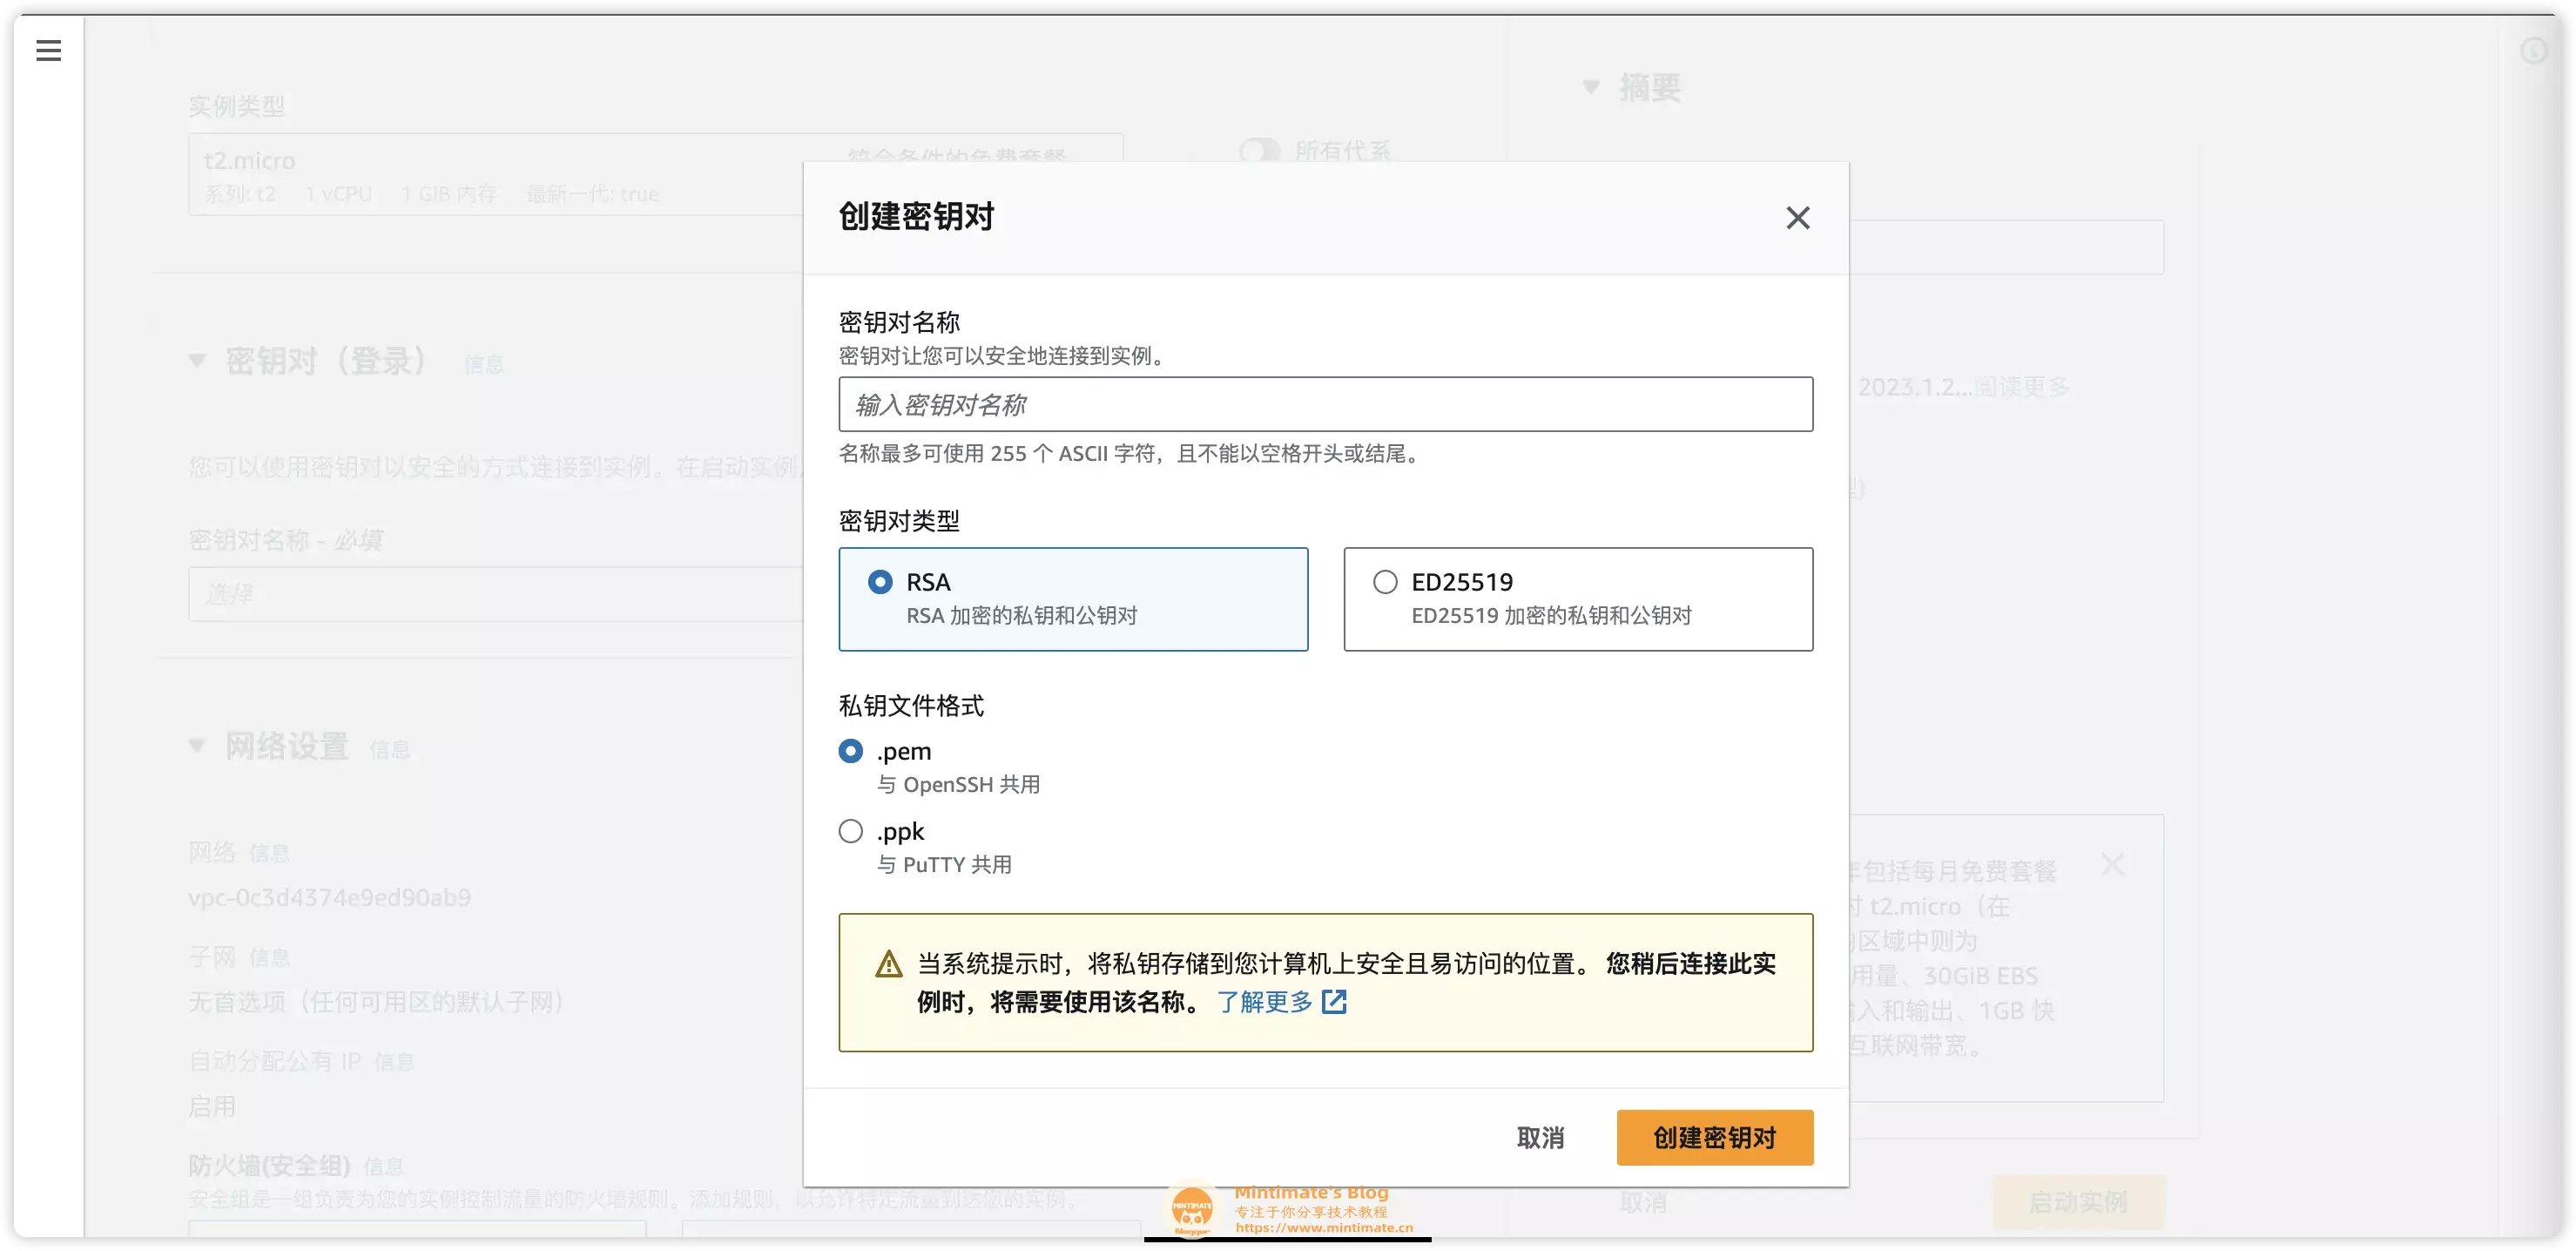This screenshot has height=1251, width=2576.
Task: Click the 与 PuTTY 共用 description text
Action: pyautogui.click(x=944, y=865)
